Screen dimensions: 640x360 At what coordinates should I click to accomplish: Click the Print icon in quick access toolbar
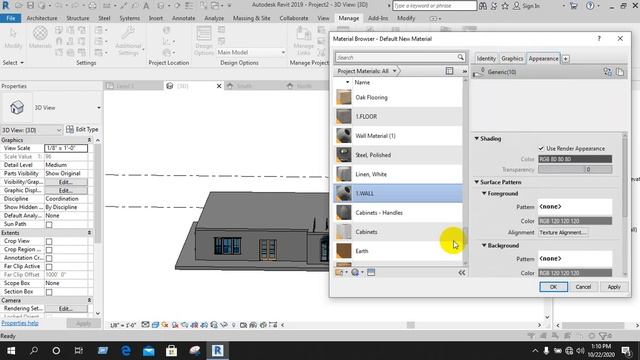pos(93,6)
